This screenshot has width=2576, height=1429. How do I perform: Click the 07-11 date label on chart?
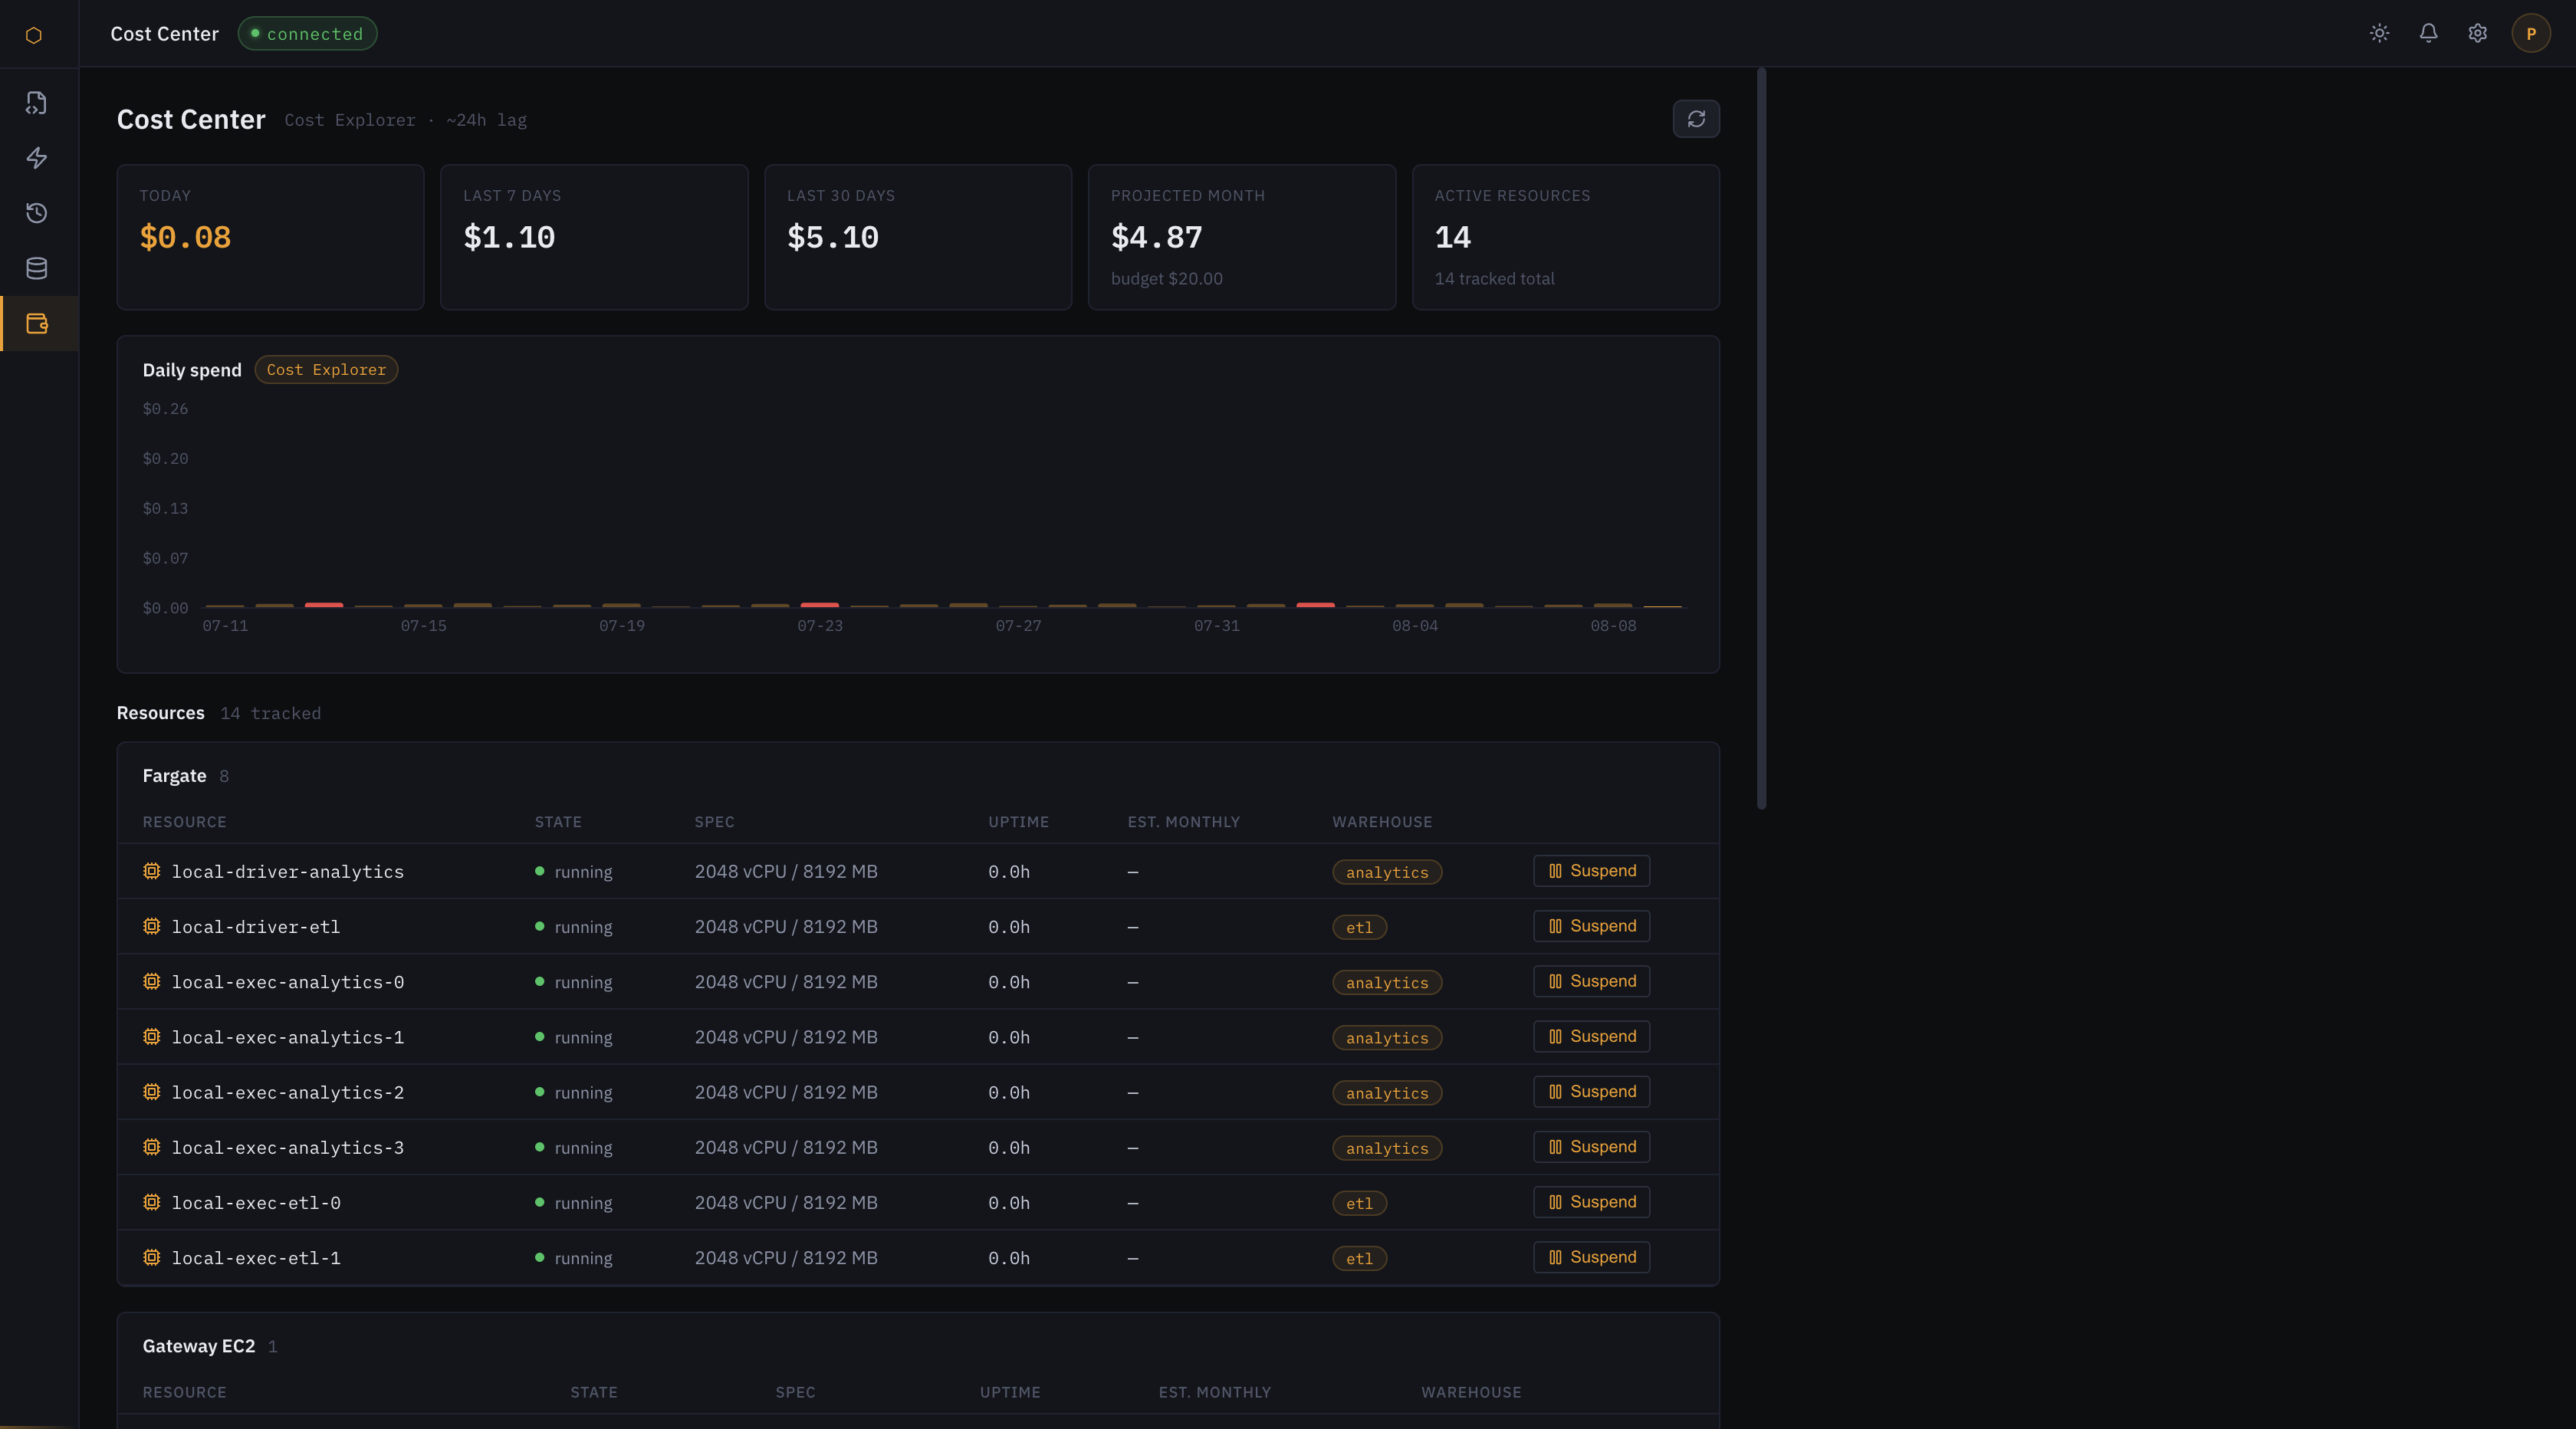(225, 626)
